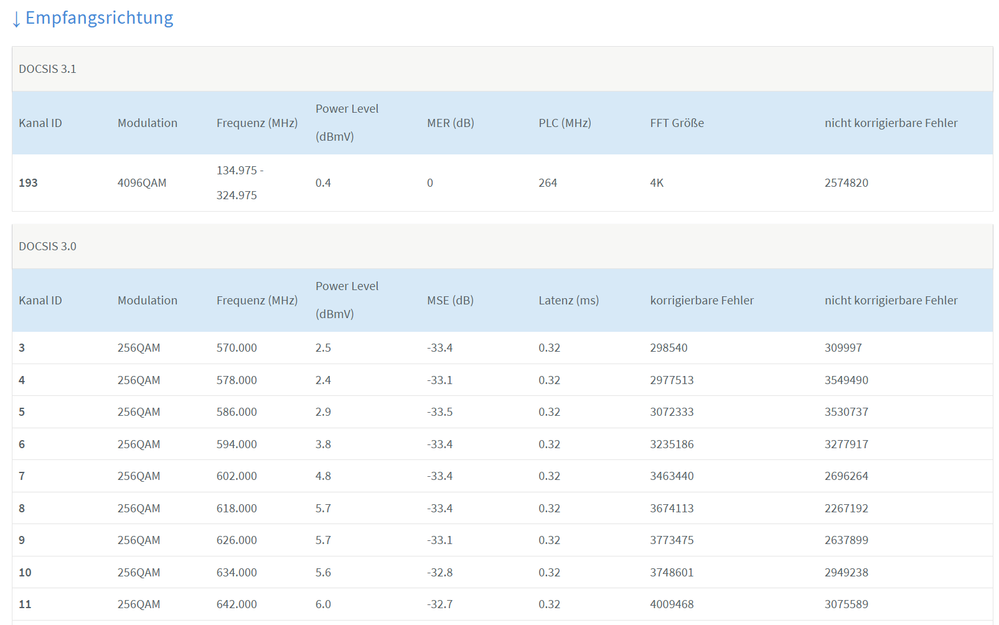Collapse the DOCSIS 3.1 section header
Viewport: 999px width, 625px height.
[x=48, y=69]
